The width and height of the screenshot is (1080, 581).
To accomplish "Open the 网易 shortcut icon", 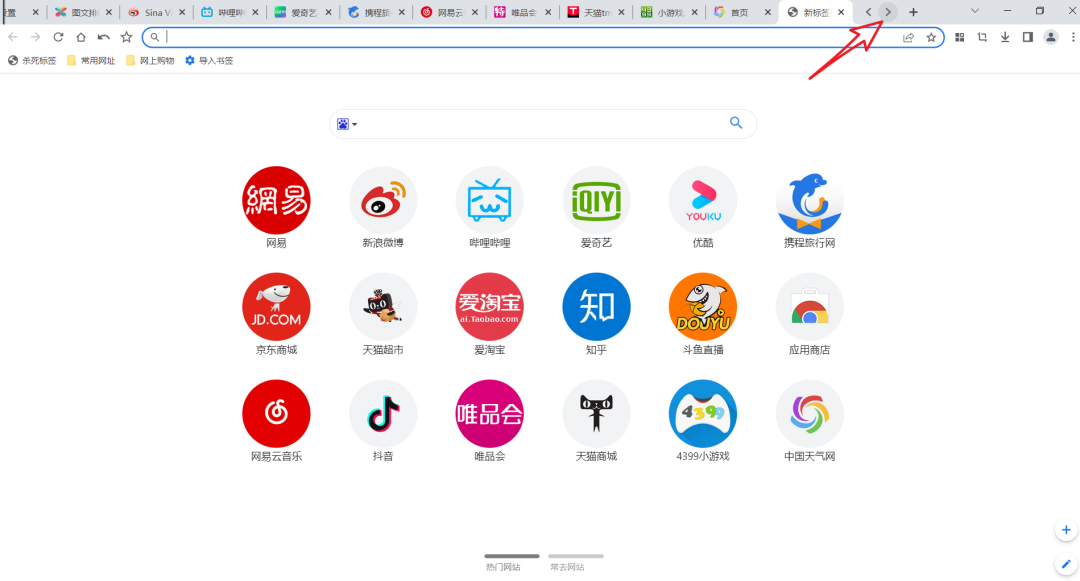I will 276,200.
